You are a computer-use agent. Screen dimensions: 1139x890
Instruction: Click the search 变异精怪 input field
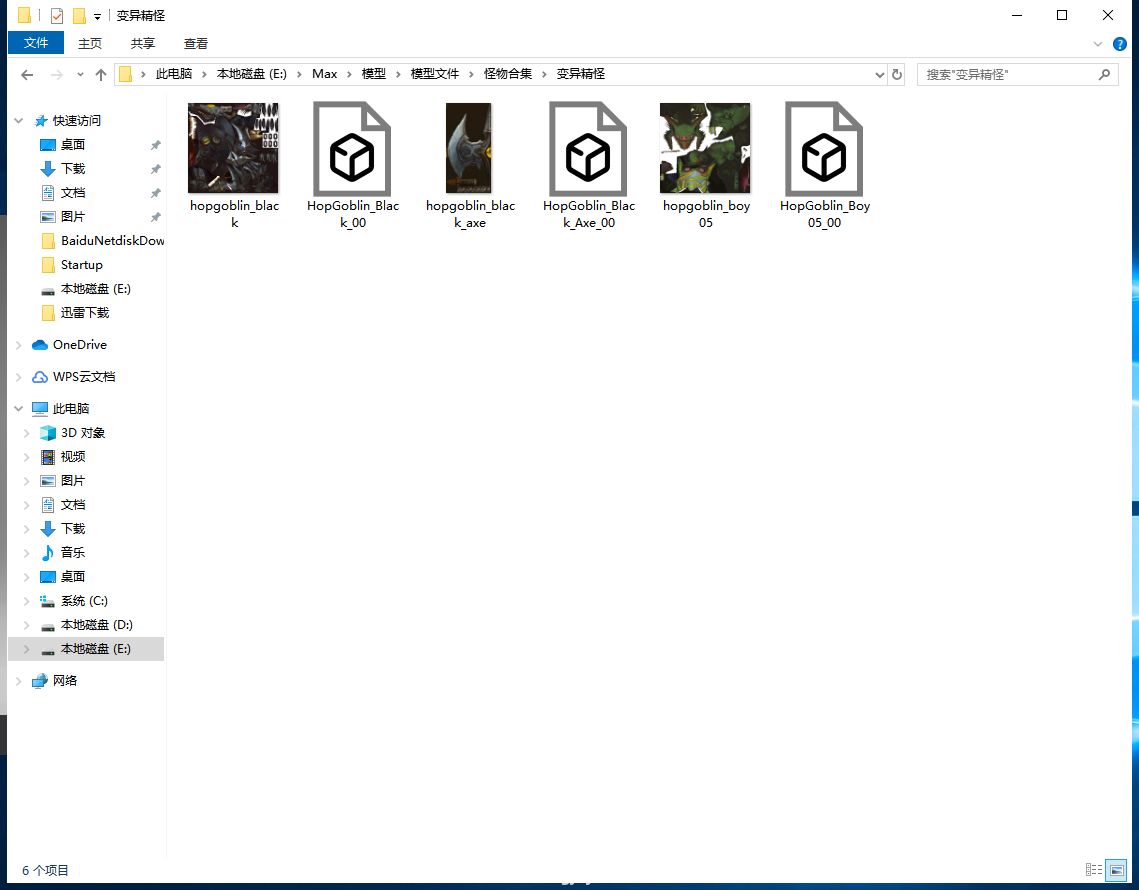[1008, 75]
